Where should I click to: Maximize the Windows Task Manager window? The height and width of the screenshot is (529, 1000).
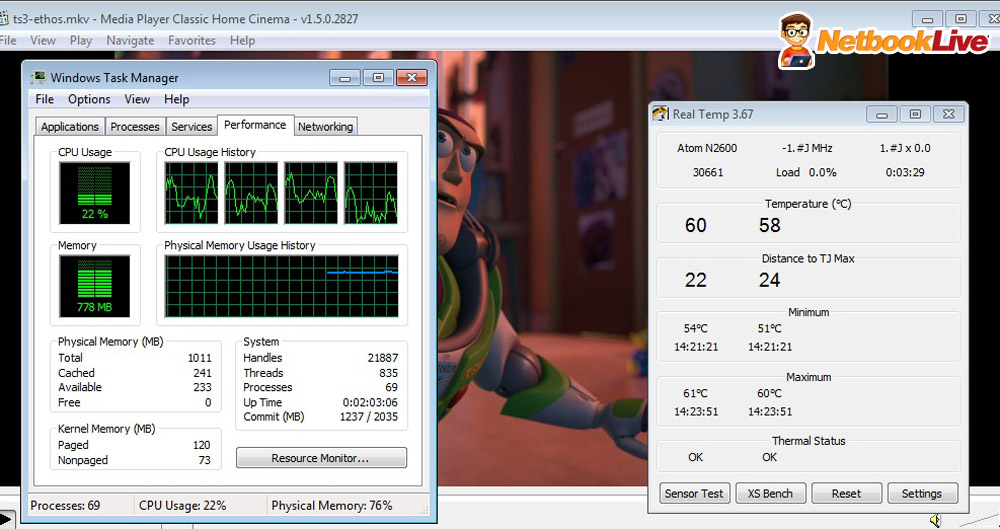(378, 78)
